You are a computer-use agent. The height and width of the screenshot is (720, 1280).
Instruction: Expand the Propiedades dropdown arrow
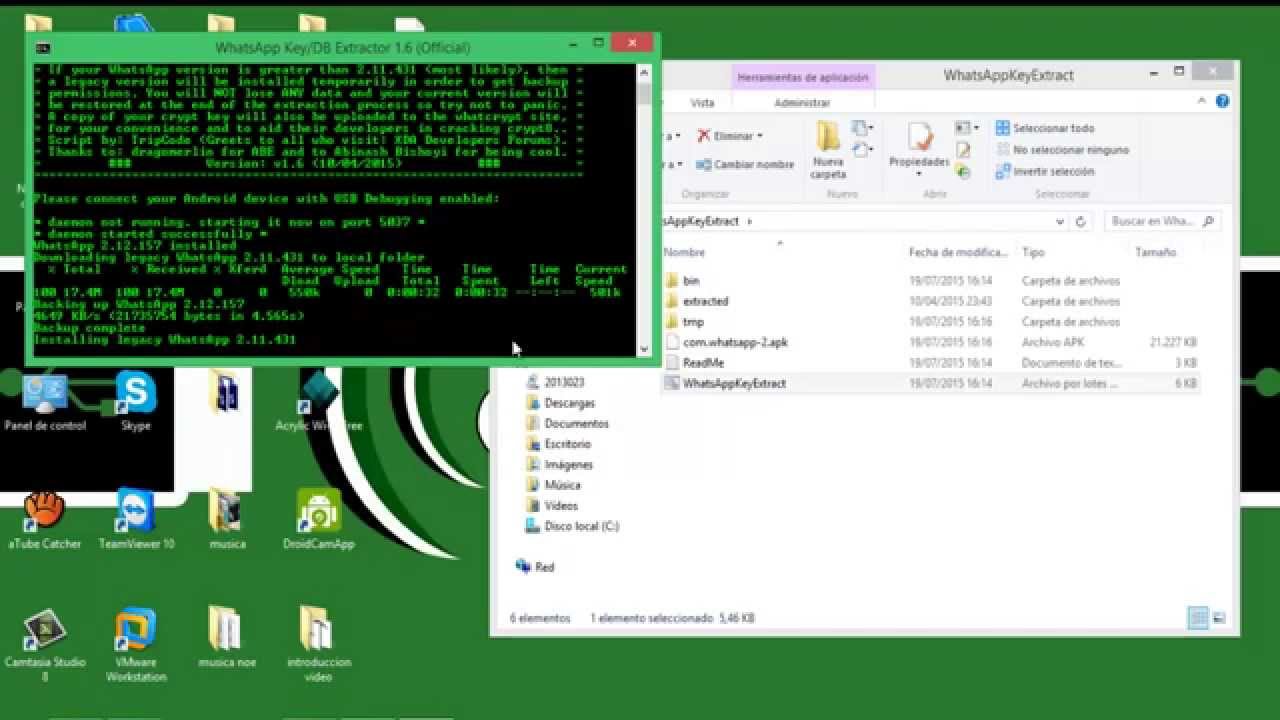(919, 174)
